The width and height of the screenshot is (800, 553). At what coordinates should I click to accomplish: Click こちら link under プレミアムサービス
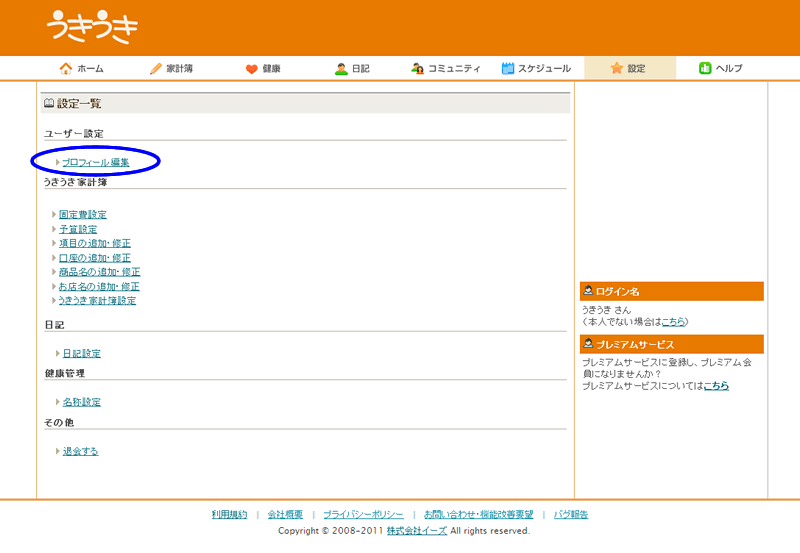716,386
